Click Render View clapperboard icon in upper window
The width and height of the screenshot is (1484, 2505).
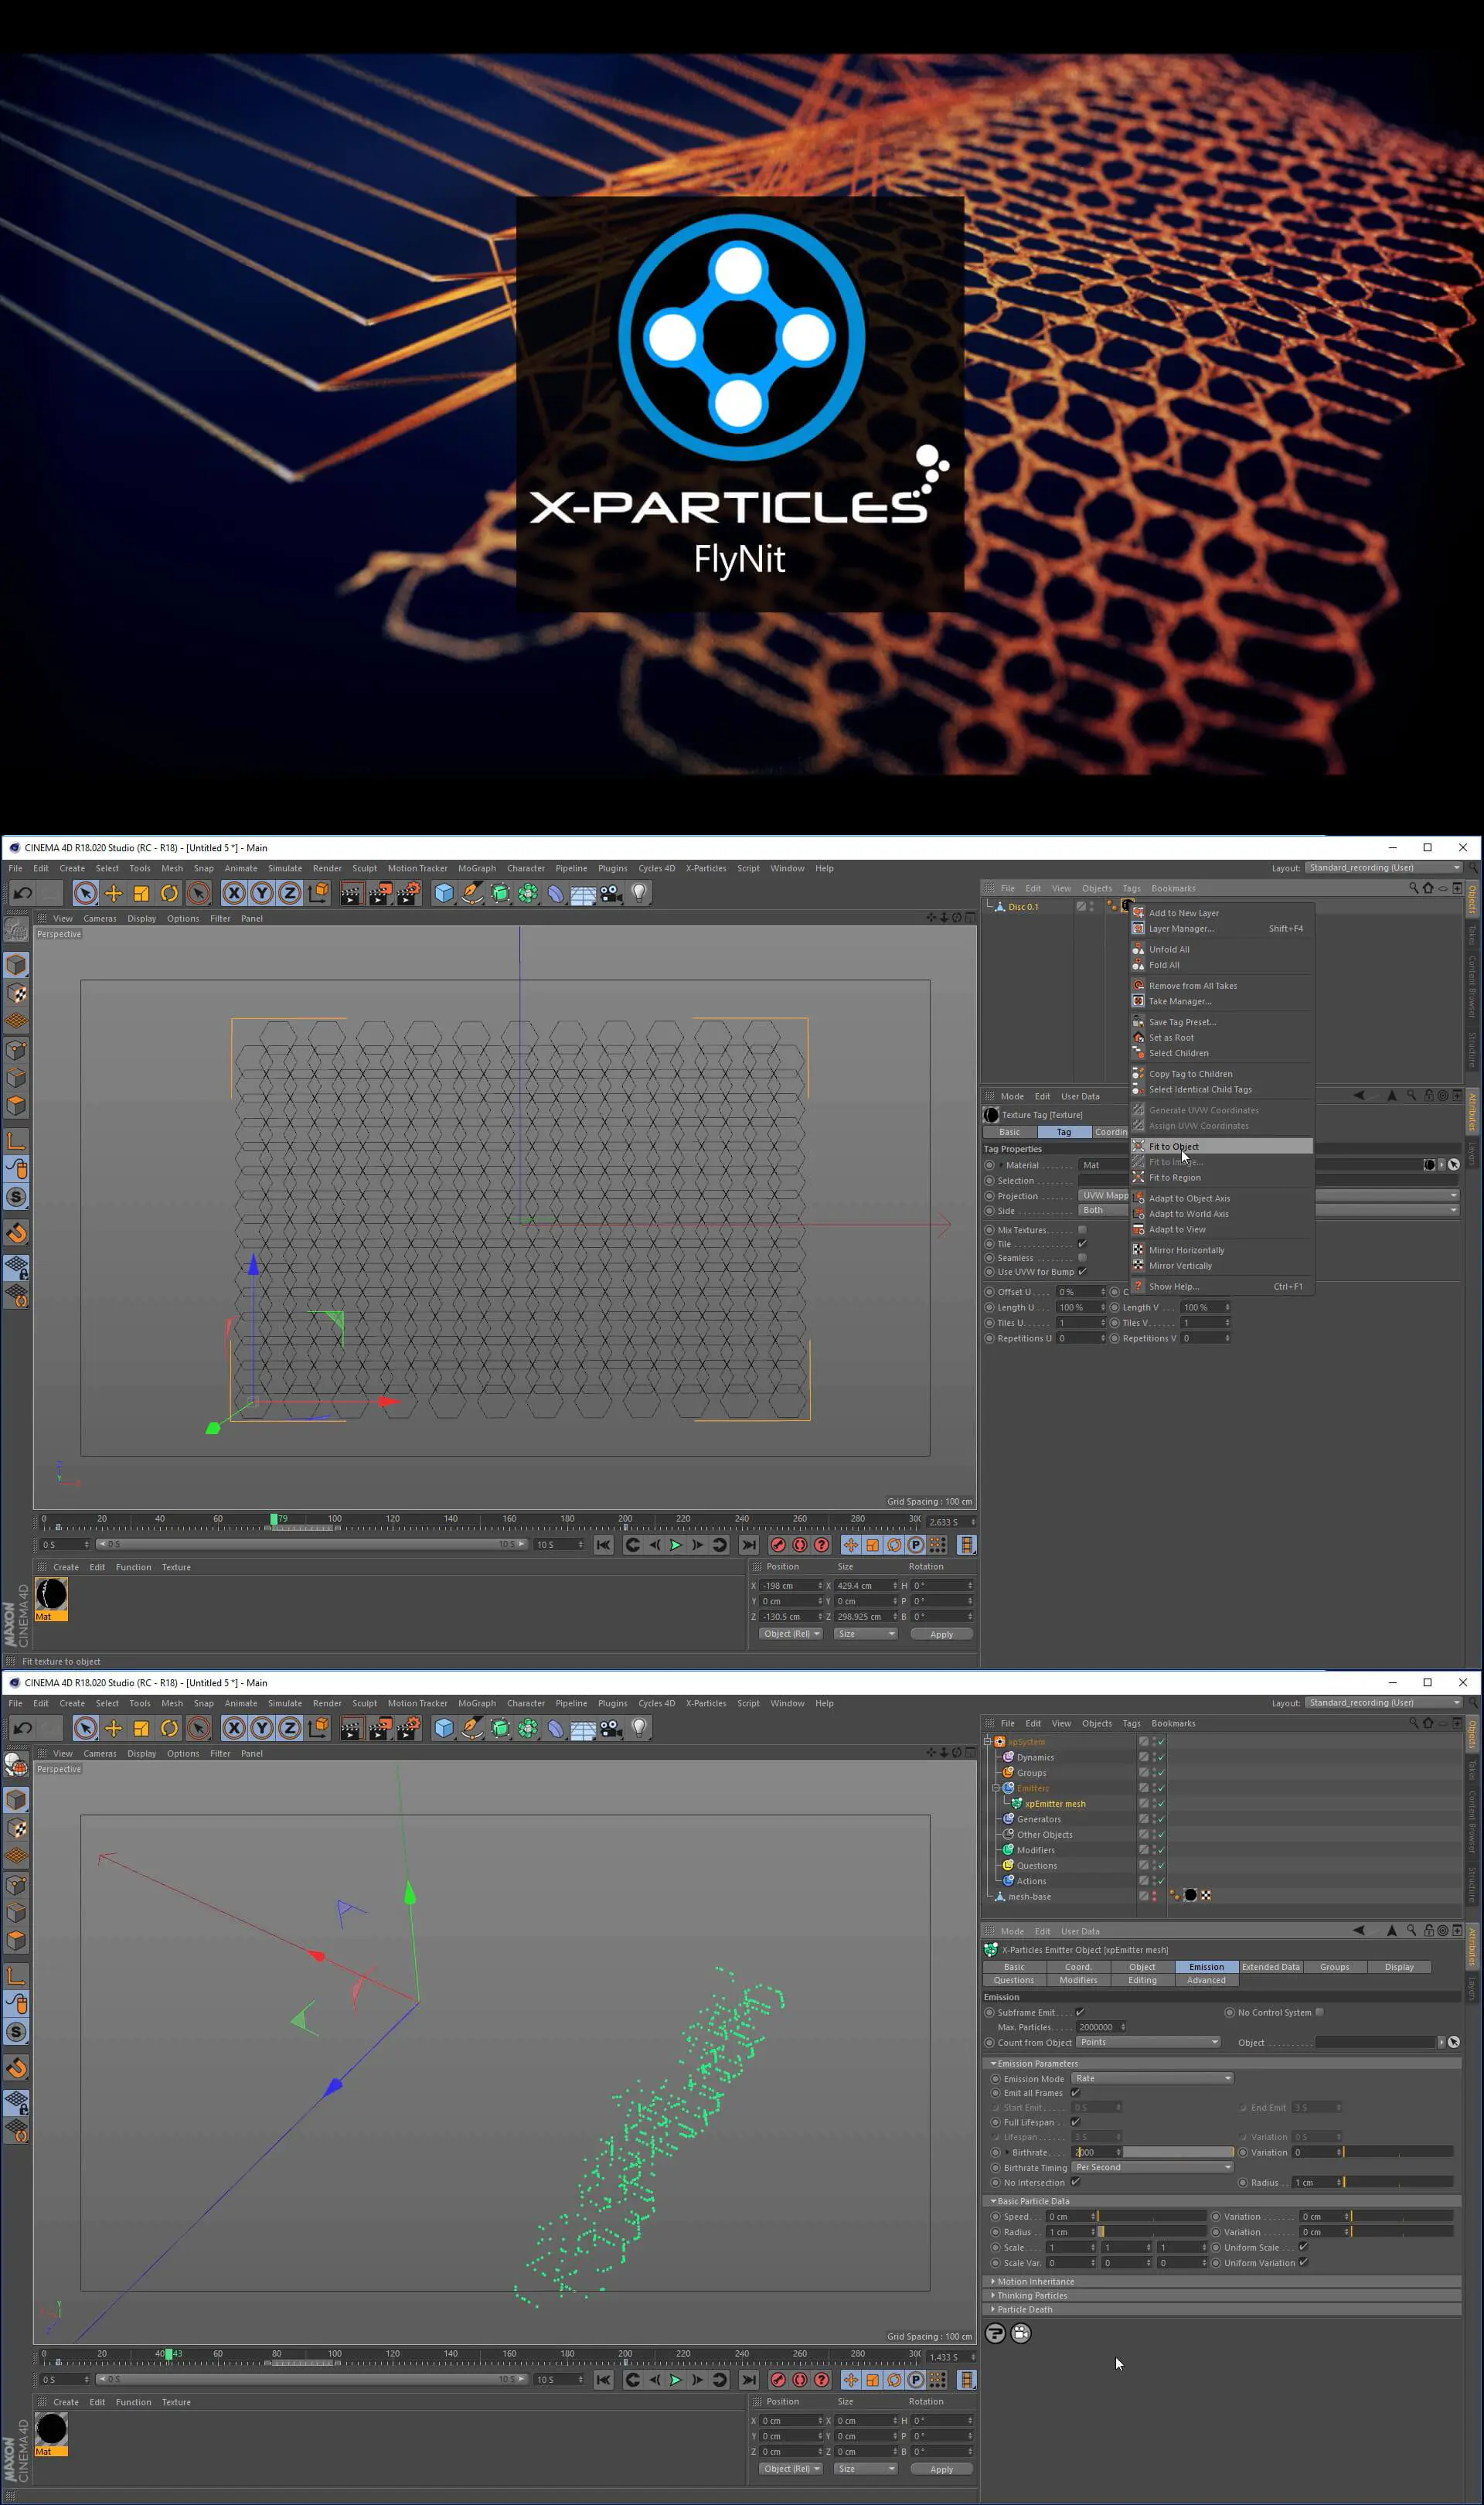click(x=350, y=893)
